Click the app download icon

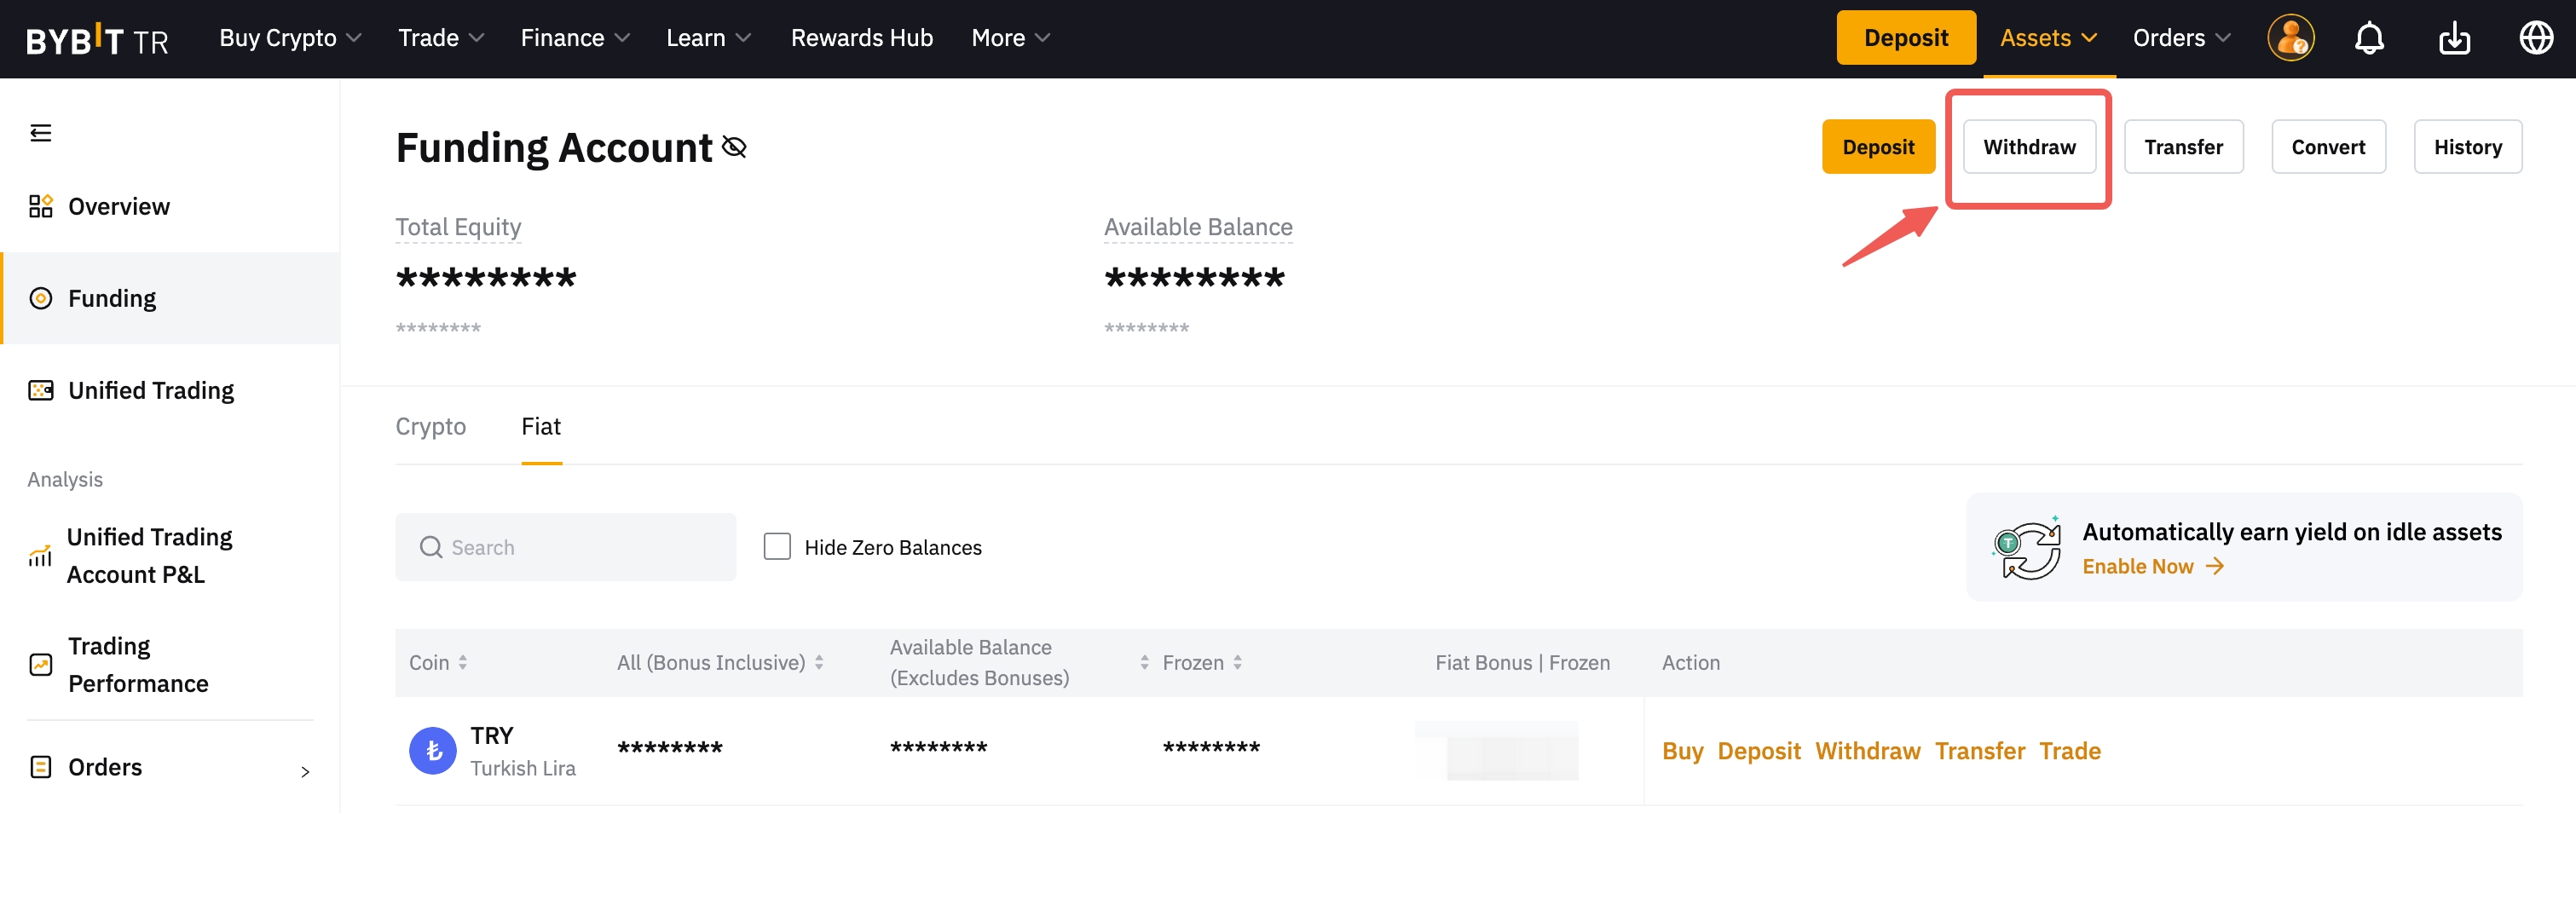click(2454, 39)
